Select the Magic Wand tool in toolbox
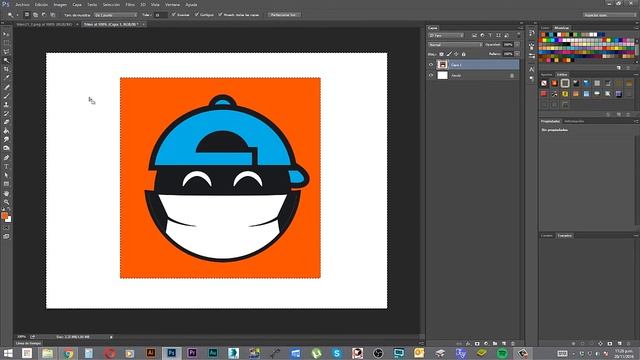 (6, 60)
